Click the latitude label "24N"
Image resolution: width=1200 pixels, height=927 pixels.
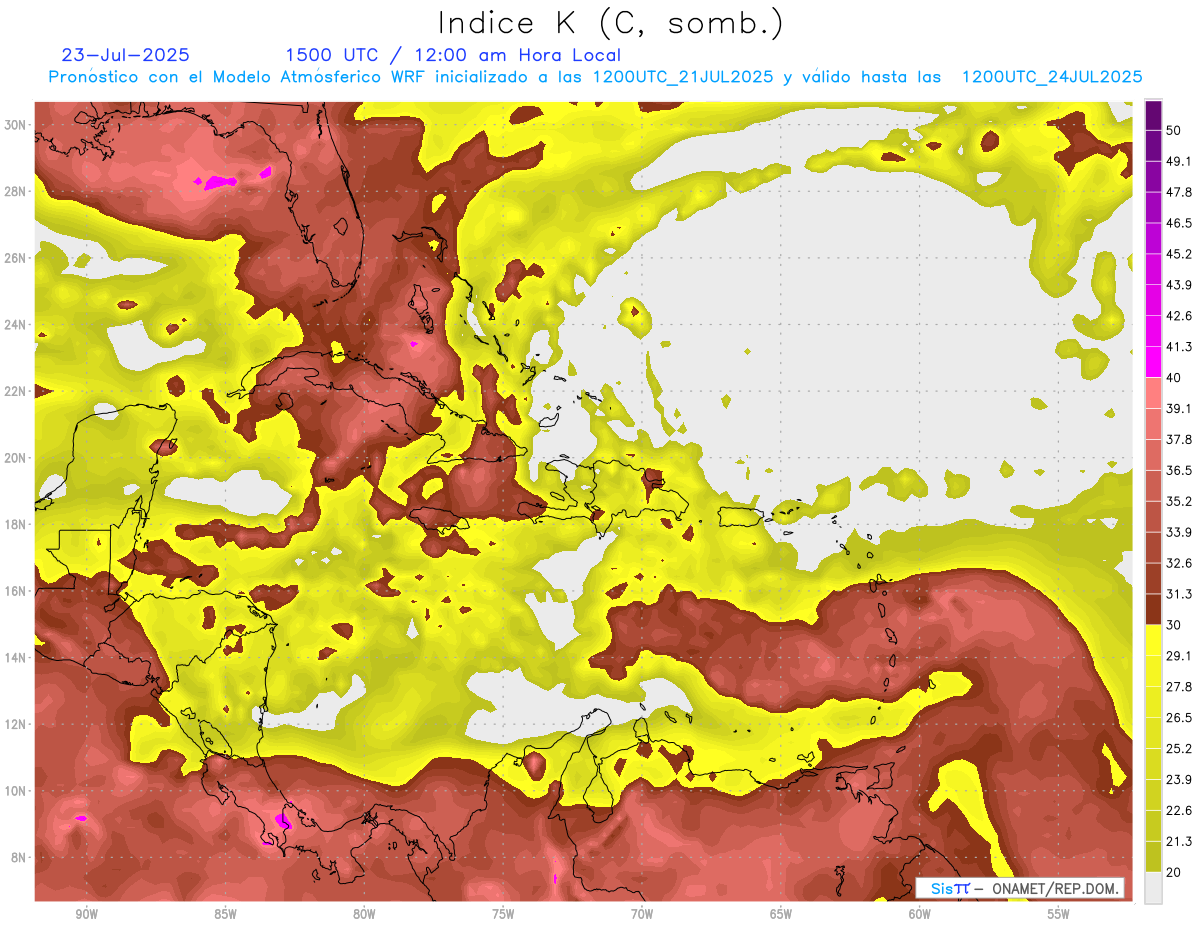tap(16, 325)
